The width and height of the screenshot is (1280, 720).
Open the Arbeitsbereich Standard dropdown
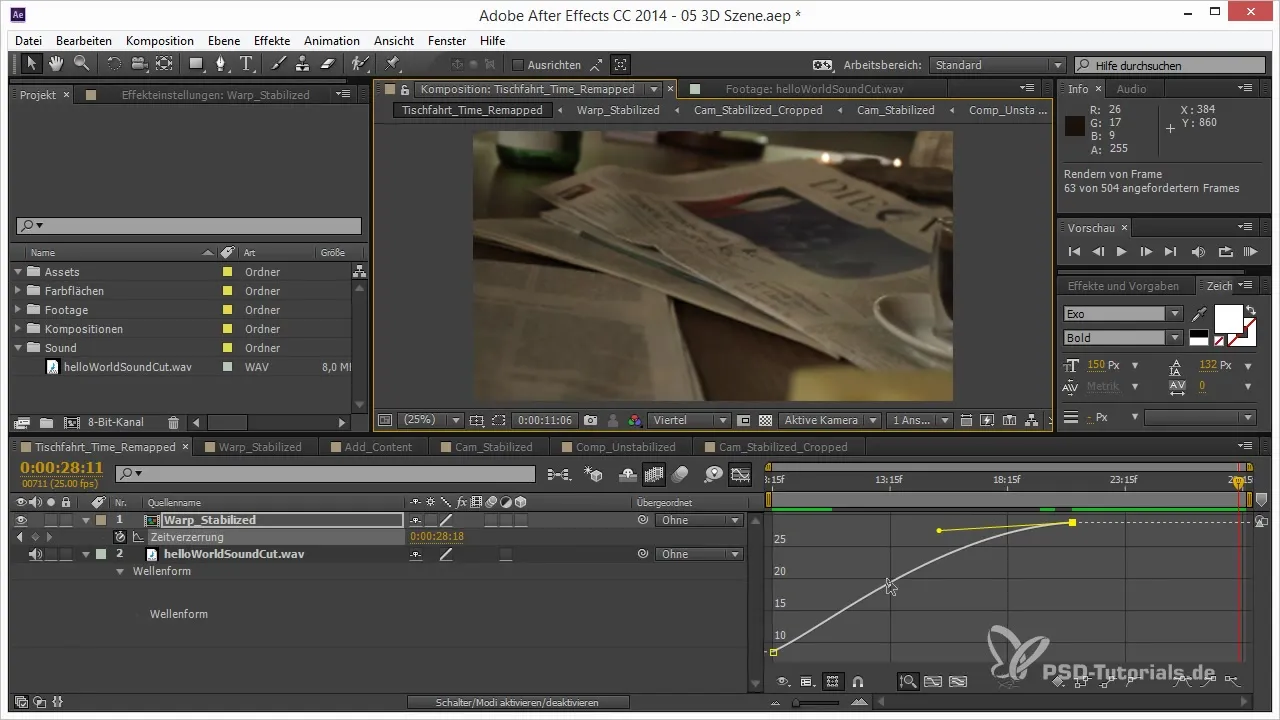point(997,65)
